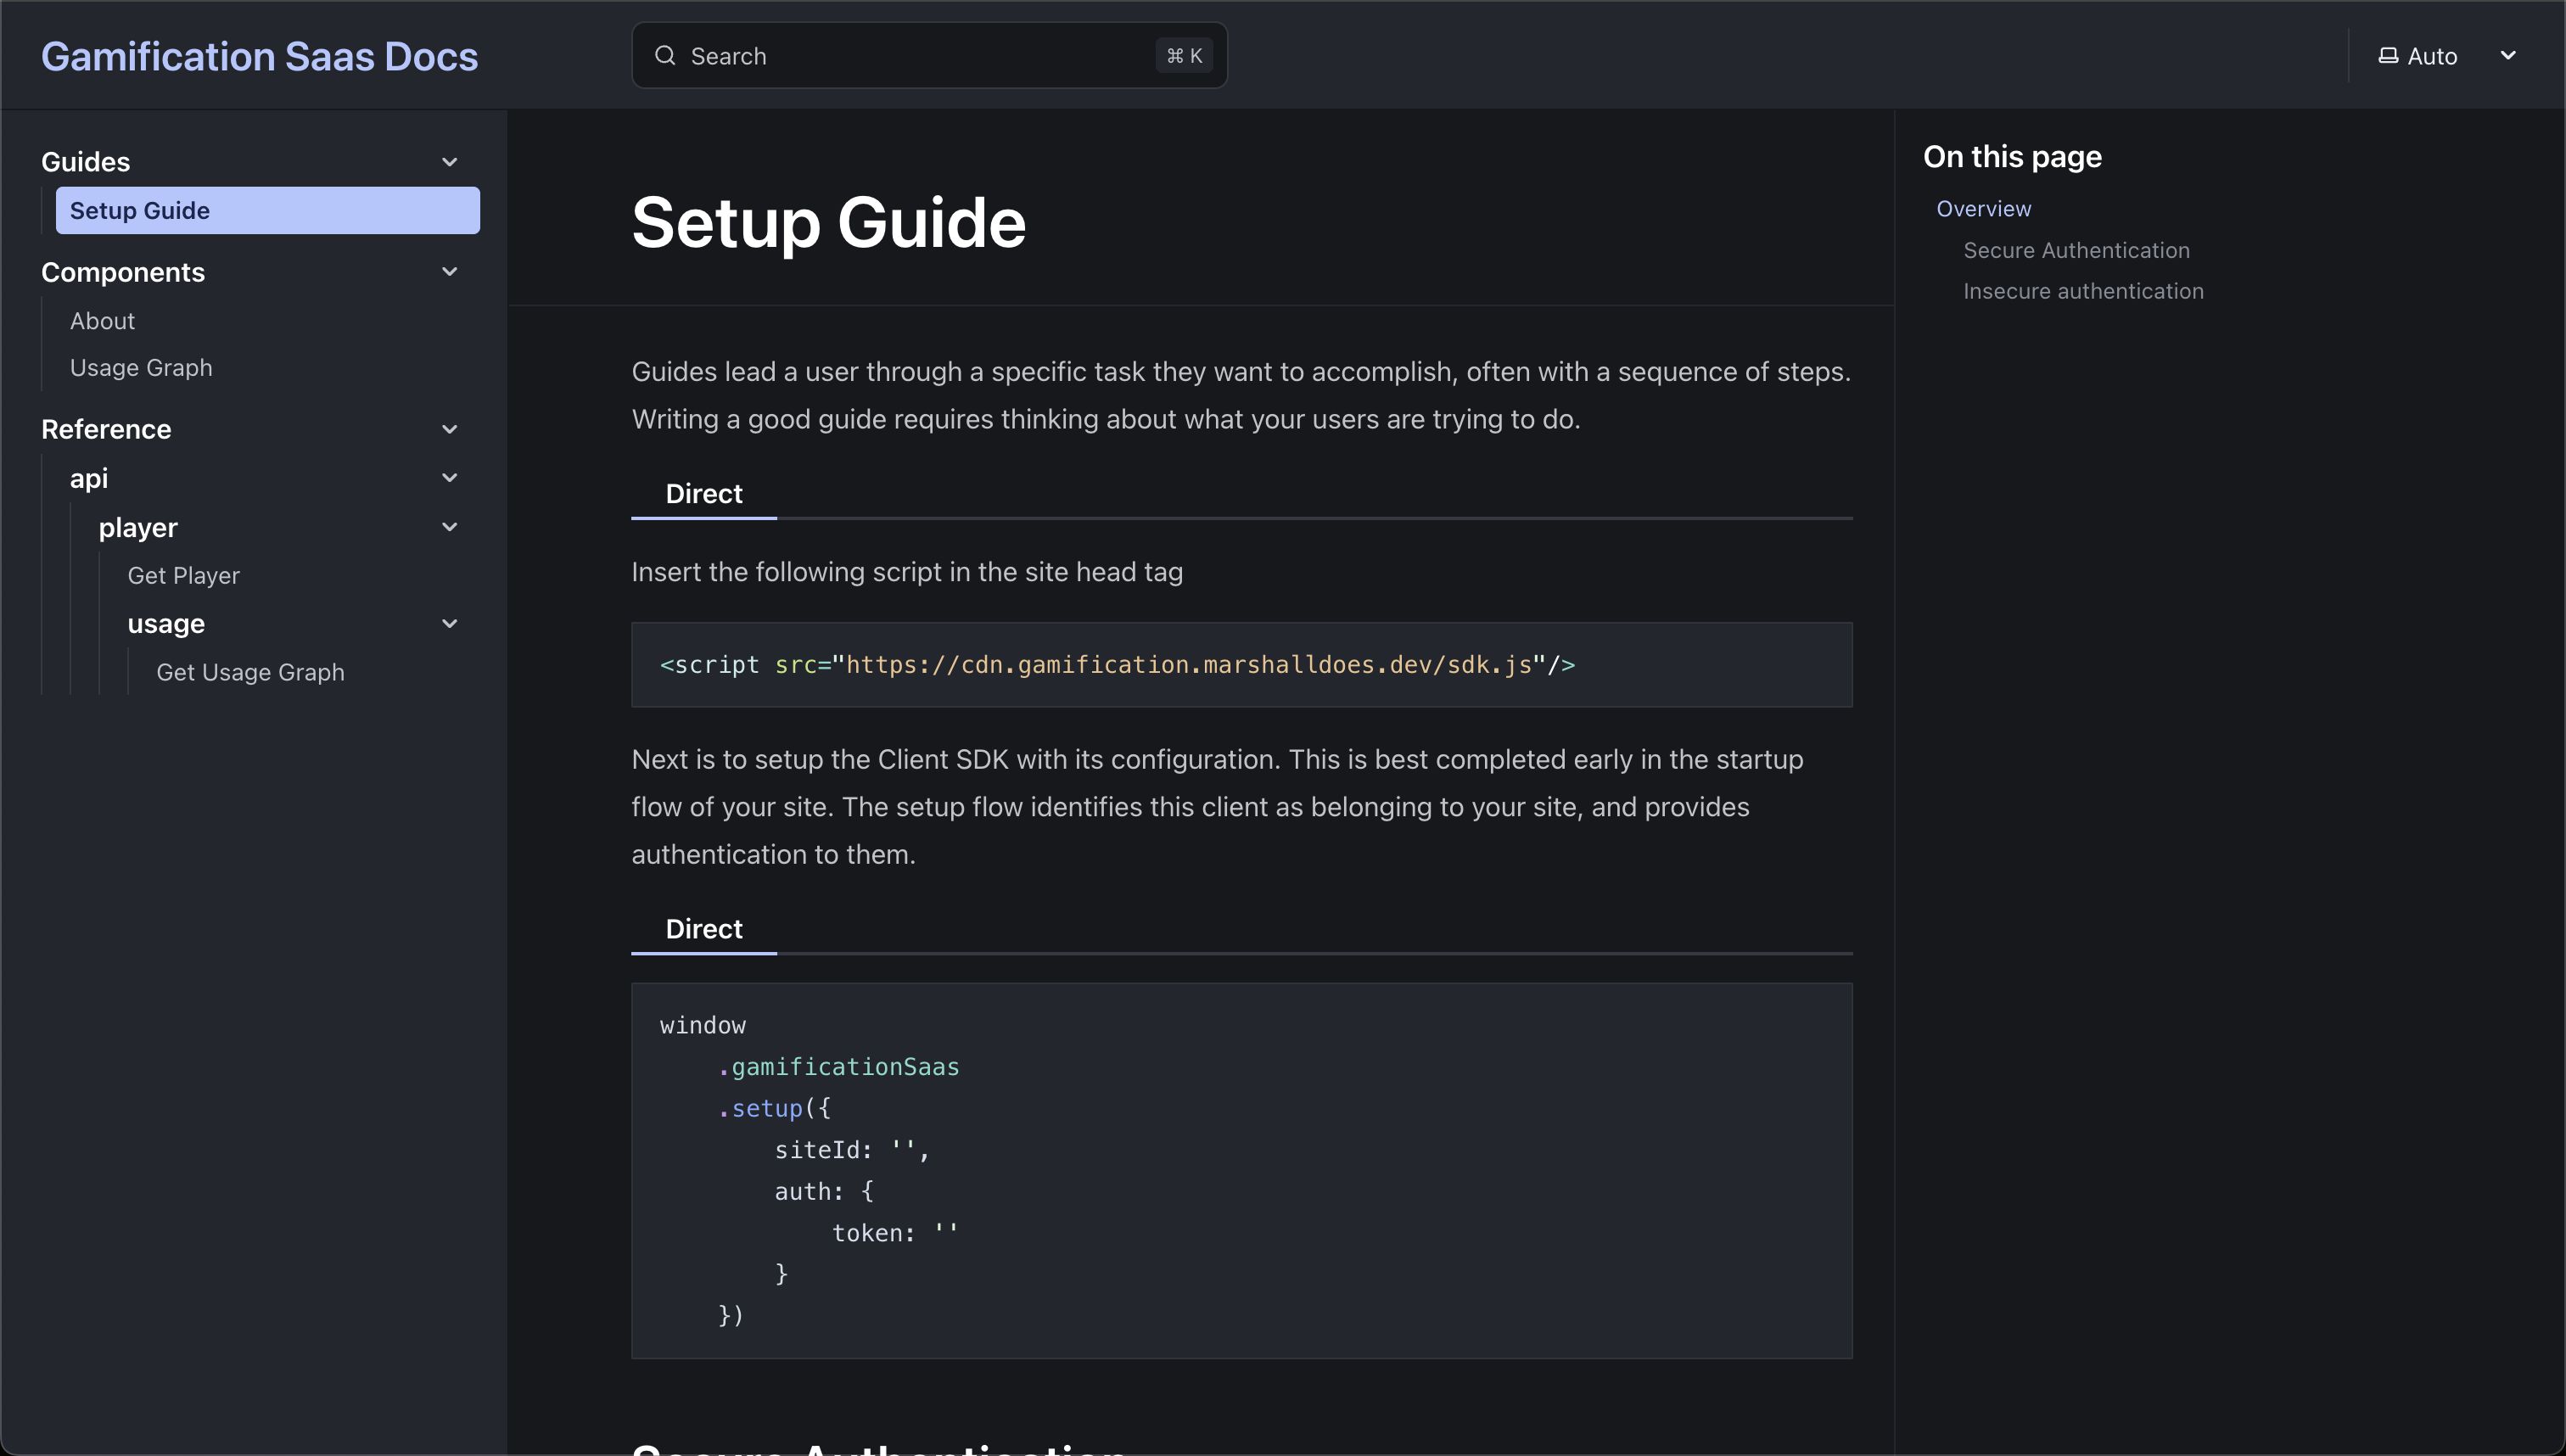2566x1456 pixels.
Task: Collapse the player group chevron
Action: point(450,527)
